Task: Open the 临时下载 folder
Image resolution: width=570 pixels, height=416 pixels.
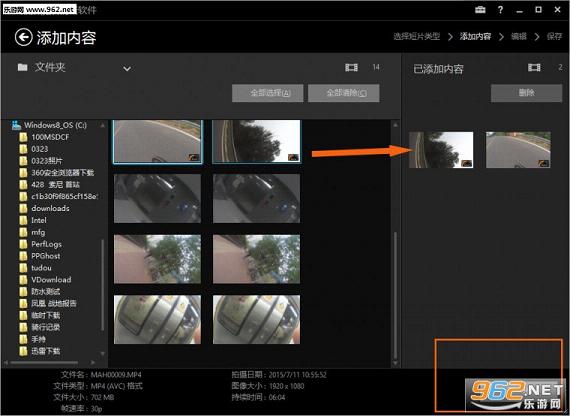Action: [46, 315]
